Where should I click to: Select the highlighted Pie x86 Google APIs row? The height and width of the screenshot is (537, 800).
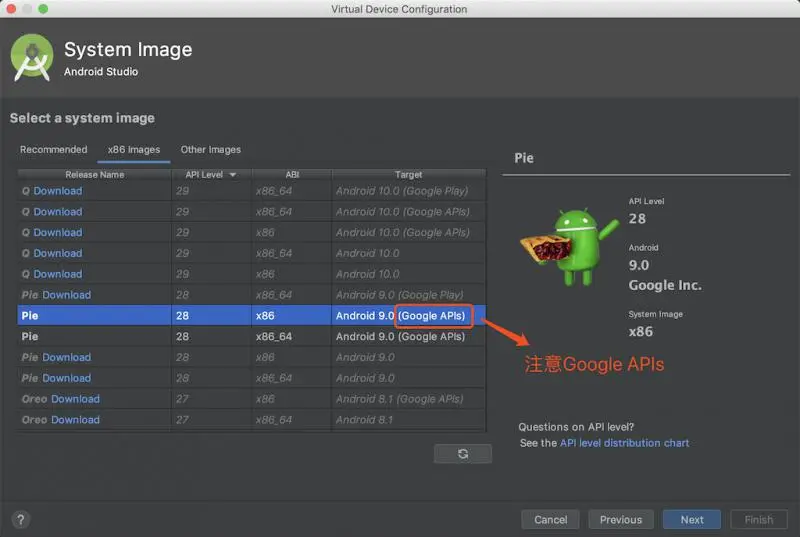[x=252, y=316]
